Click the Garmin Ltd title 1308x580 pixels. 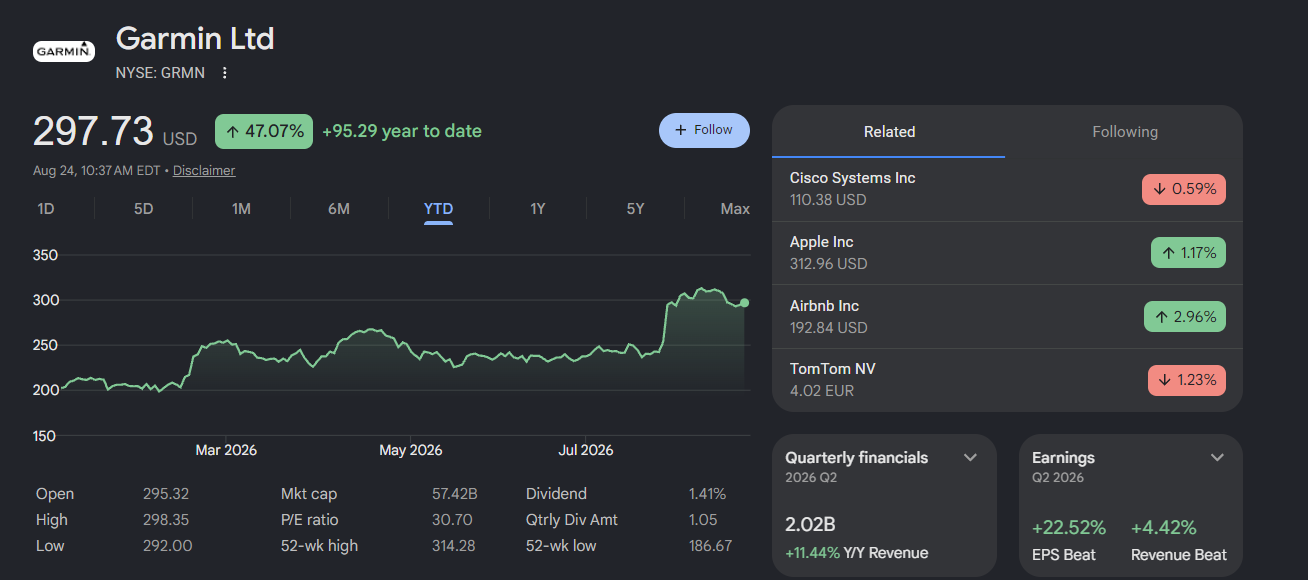click(x=195, y=39)
